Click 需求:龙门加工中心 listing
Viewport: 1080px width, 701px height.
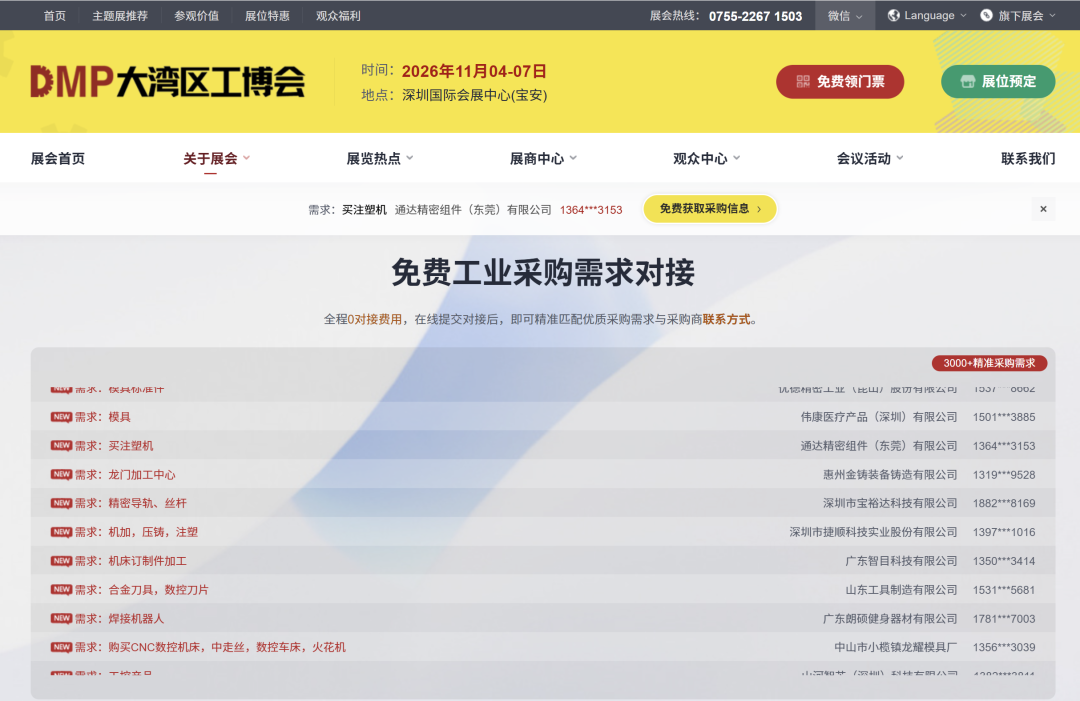pyautogui.click(x=125, y=474)
